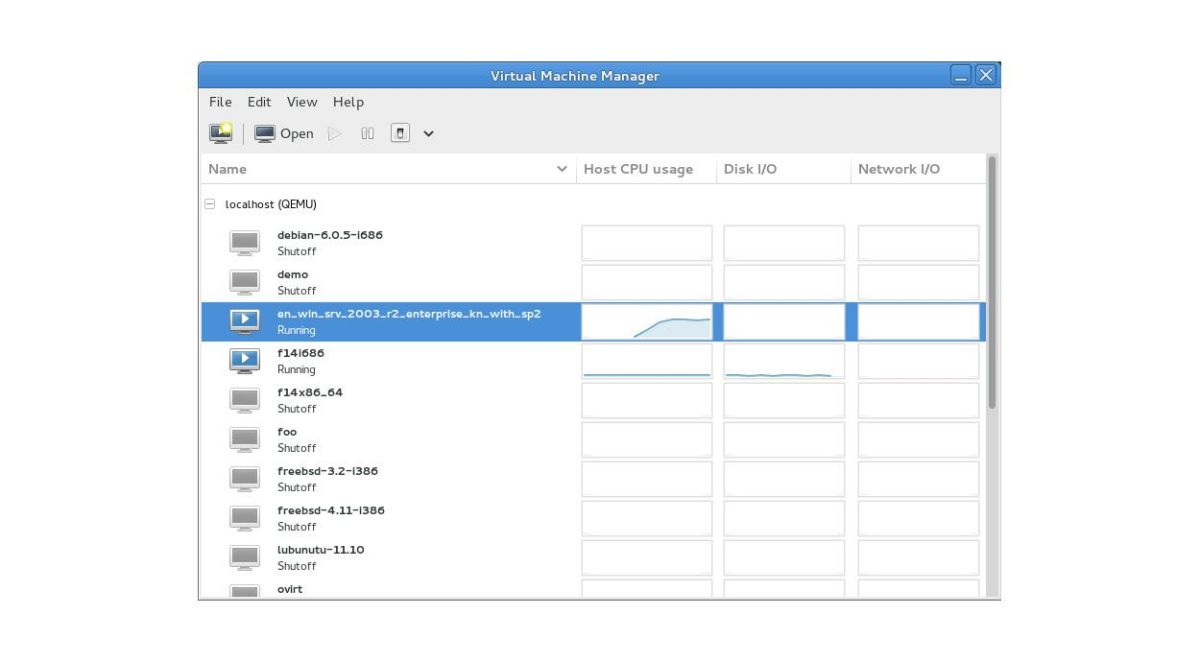Image resolution: width=1200 pixels, height=662 pixels.
Task: Click the lubunutu-11.10 machine icon
Action: point(244,557)
